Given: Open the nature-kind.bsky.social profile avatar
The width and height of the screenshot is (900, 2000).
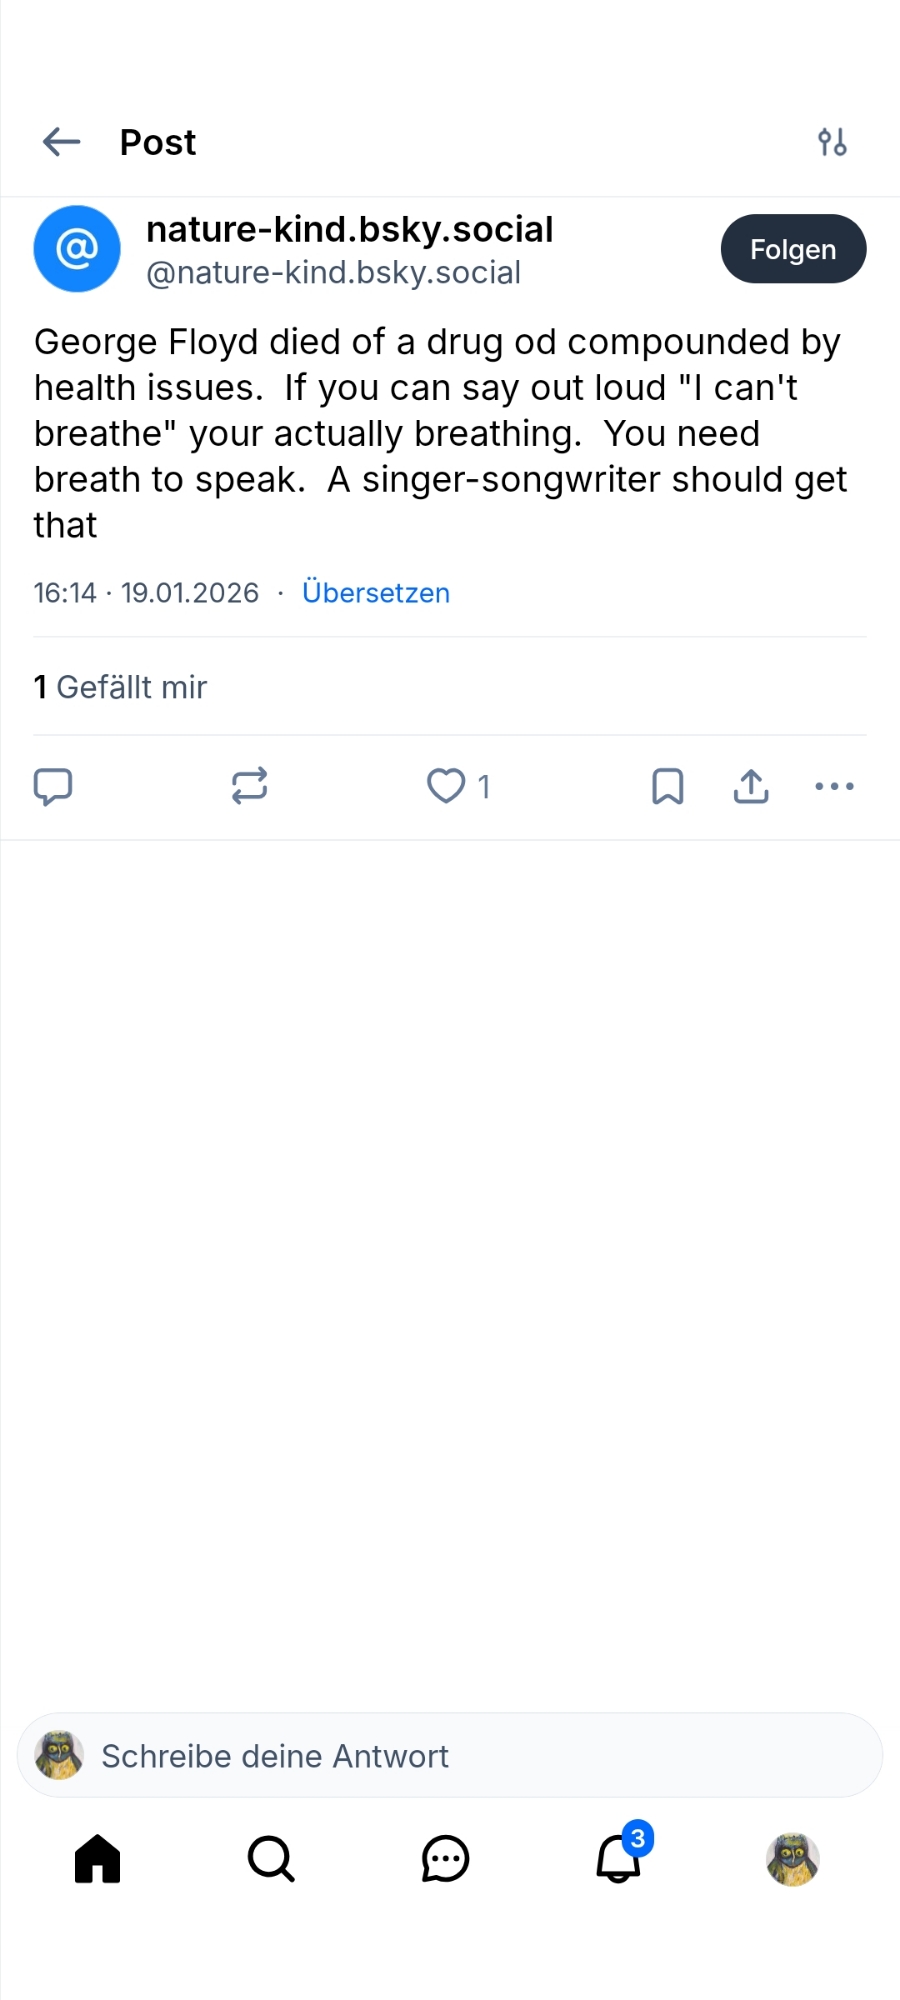Looking at the screenshot, I should coord(77,249).
